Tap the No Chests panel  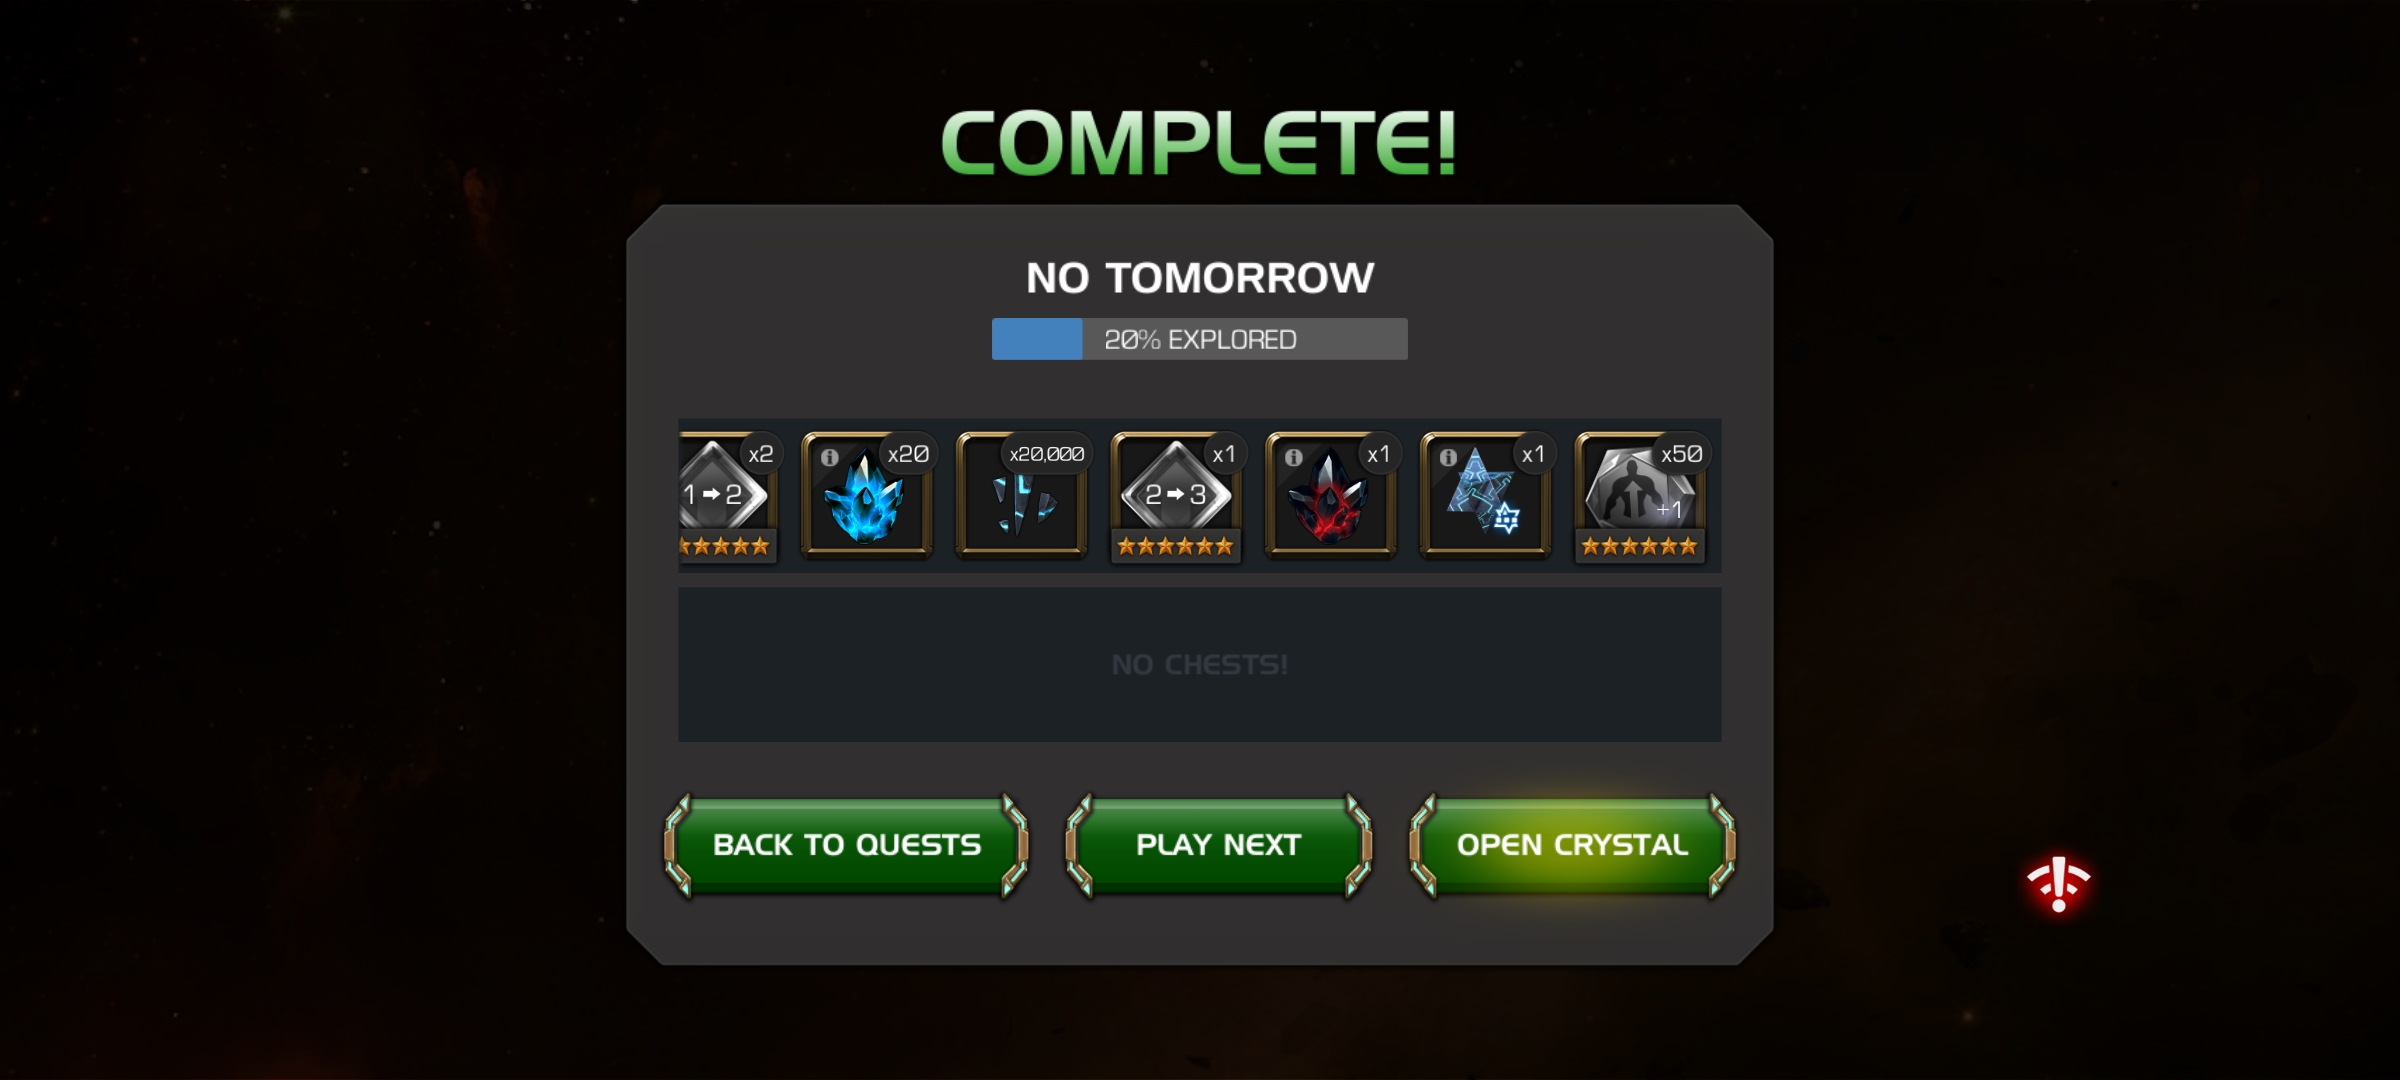pos(1200,664)
